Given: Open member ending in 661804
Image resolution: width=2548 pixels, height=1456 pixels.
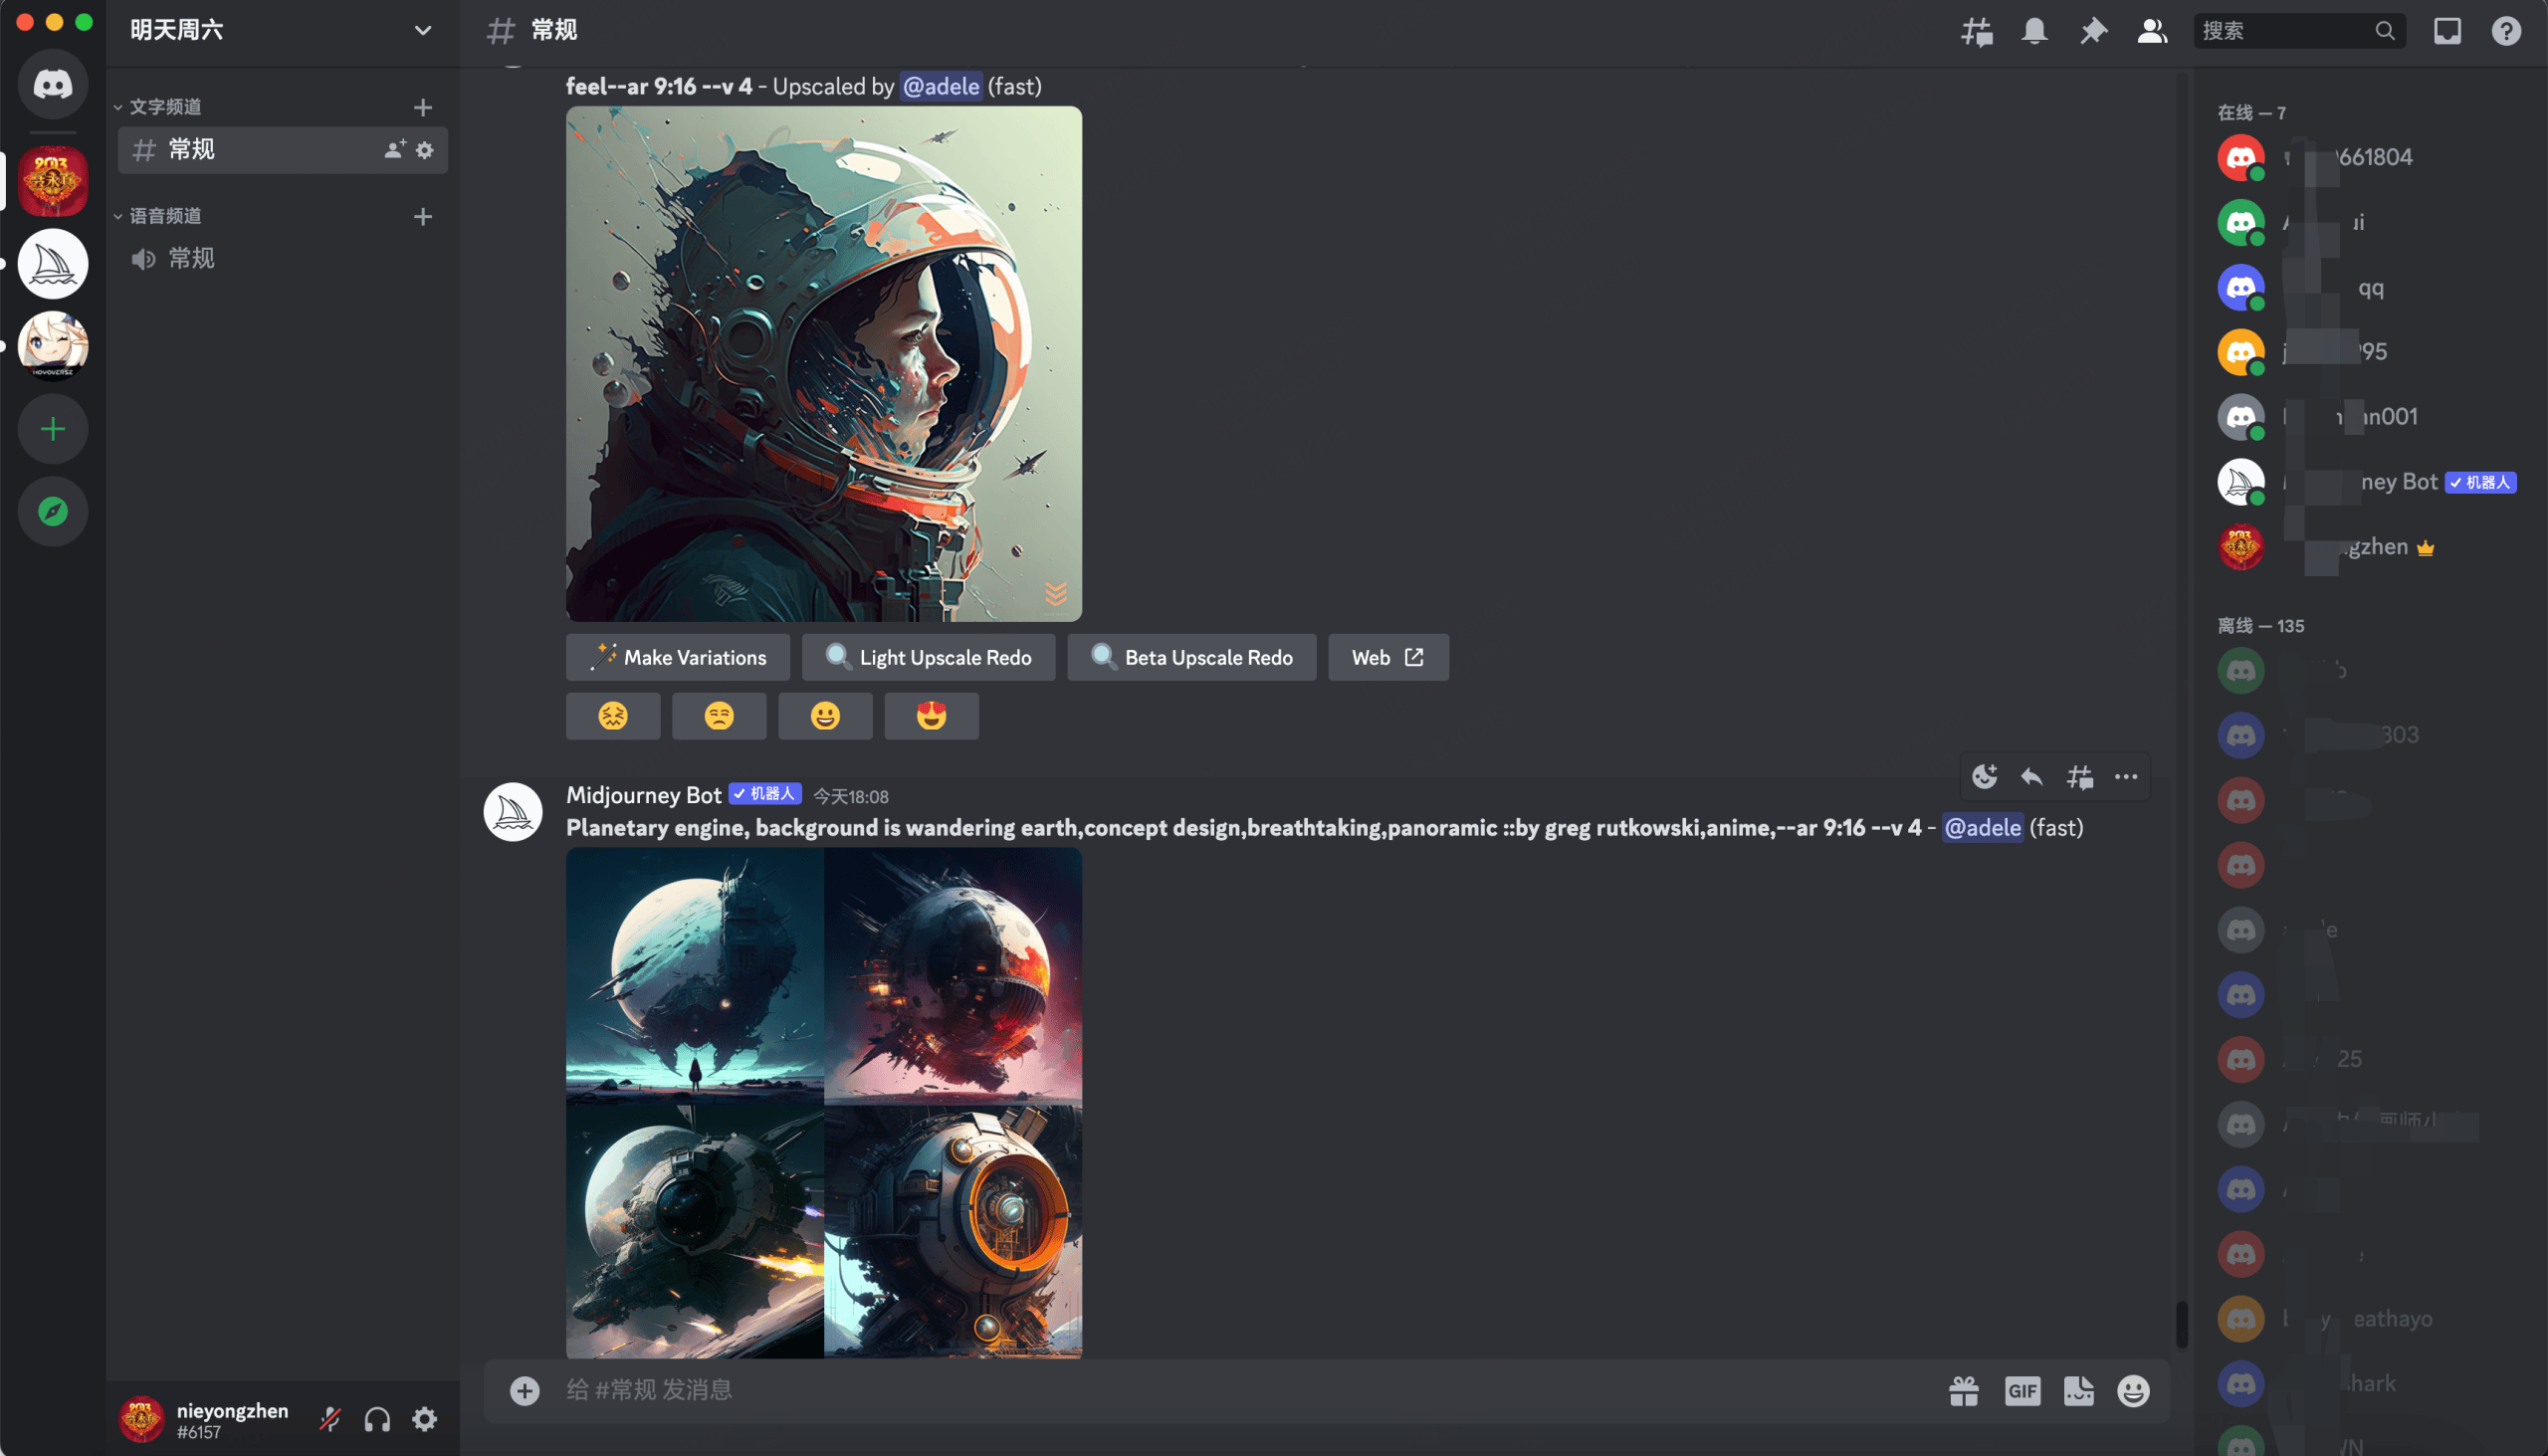Looking at the screenshot, I should (x=2367, y=158).
